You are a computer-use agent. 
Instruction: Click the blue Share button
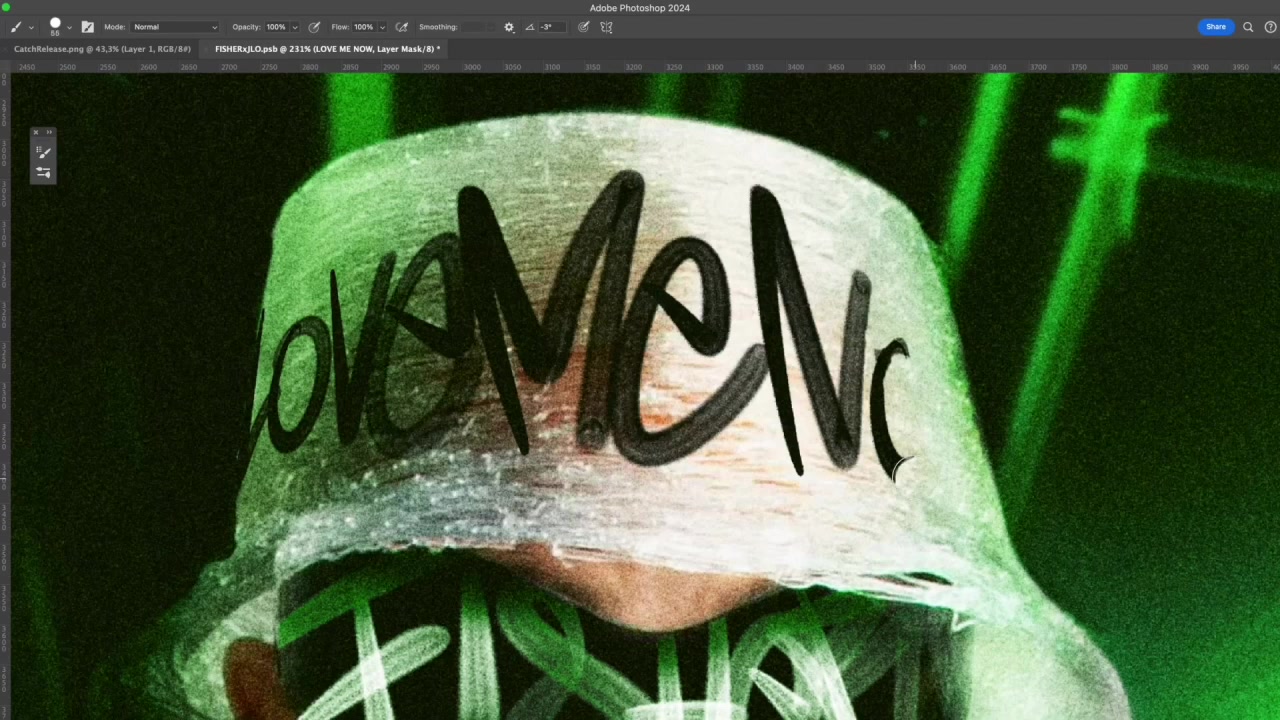1215,27
